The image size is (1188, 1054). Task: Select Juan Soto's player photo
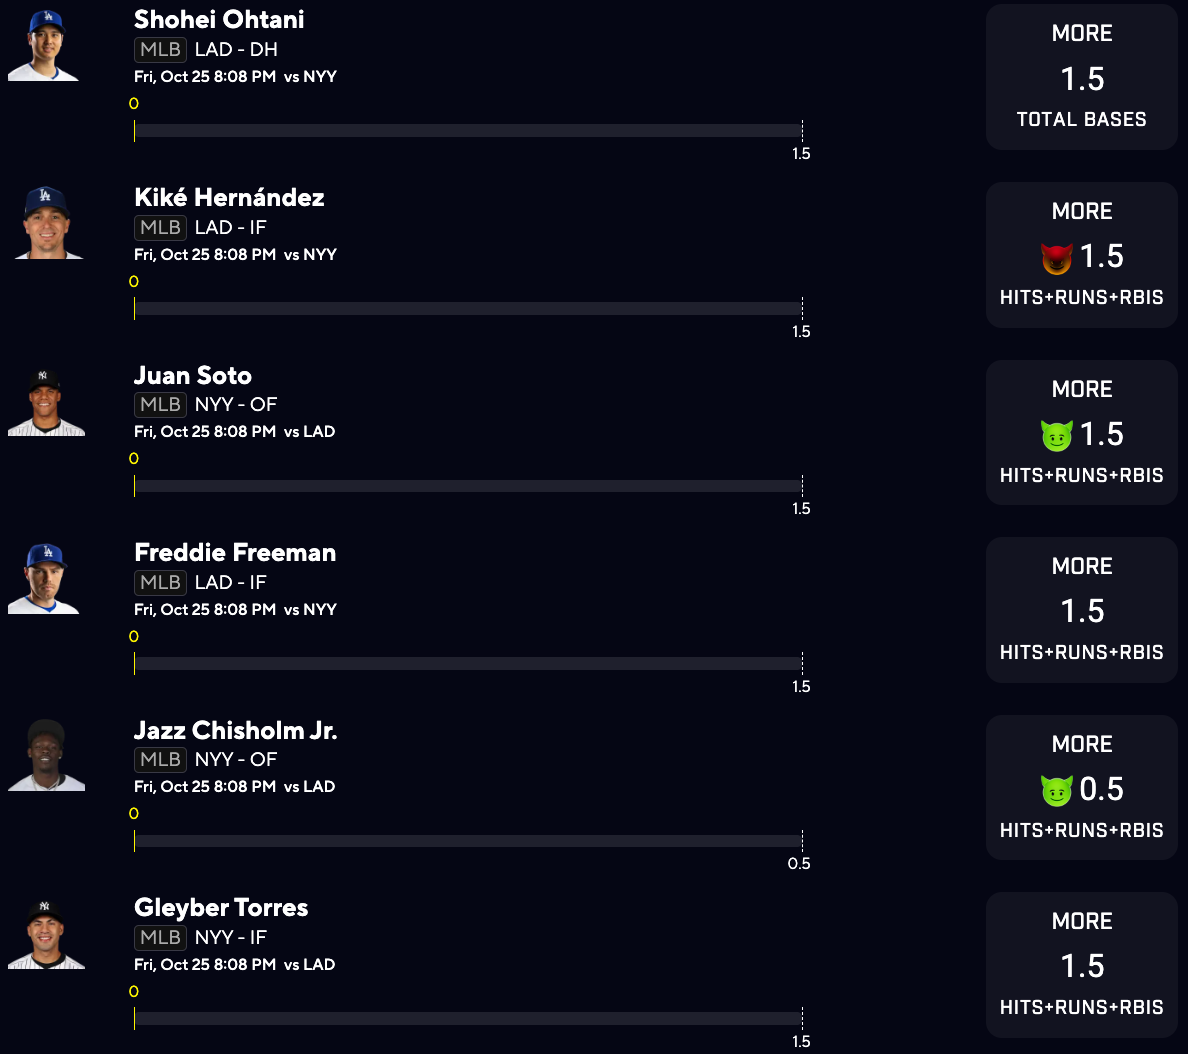[46, 402]
